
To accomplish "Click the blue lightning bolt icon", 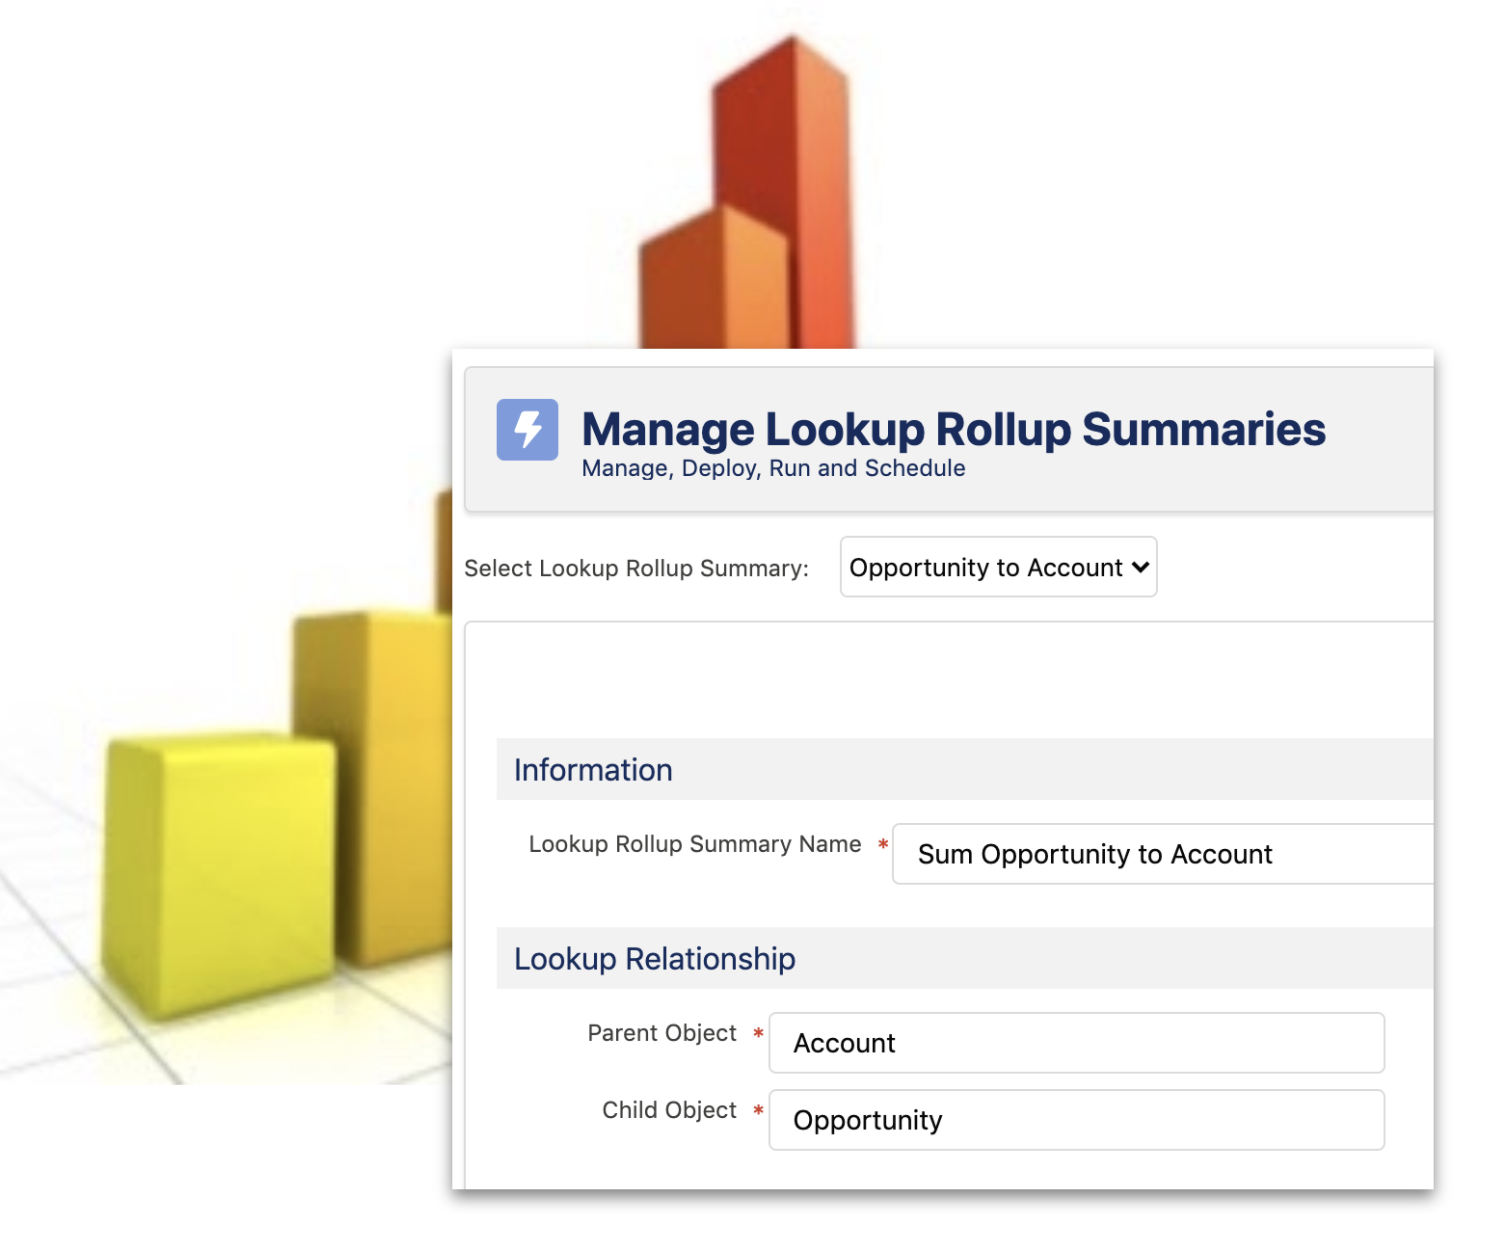I will (527, 430).
